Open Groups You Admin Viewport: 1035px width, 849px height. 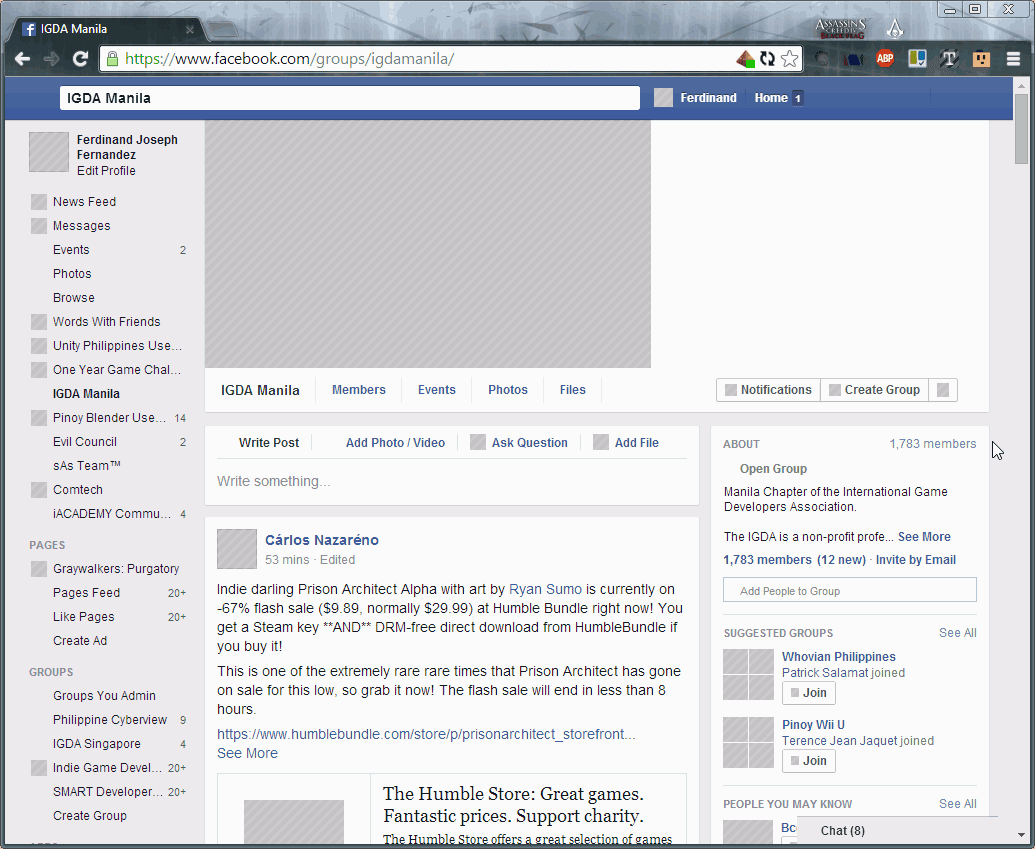click(x=104, y=696)
